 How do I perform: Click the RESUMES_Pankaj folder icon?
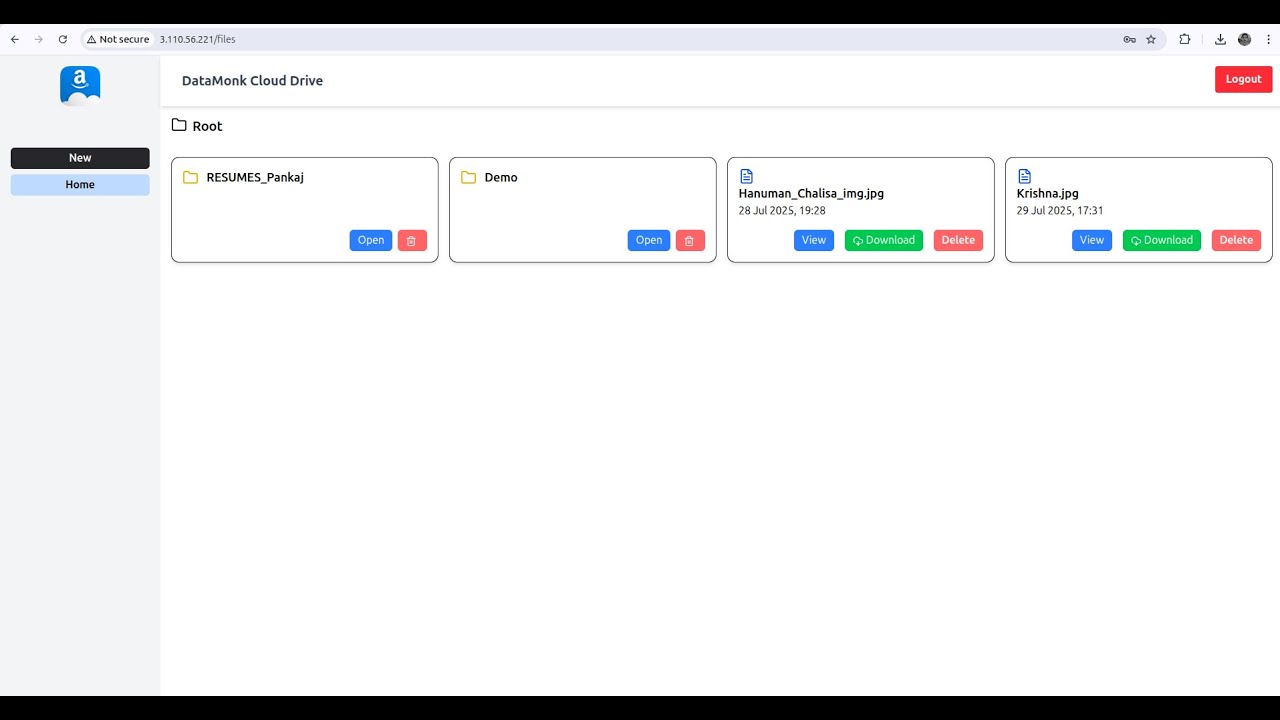click(190, 177)
